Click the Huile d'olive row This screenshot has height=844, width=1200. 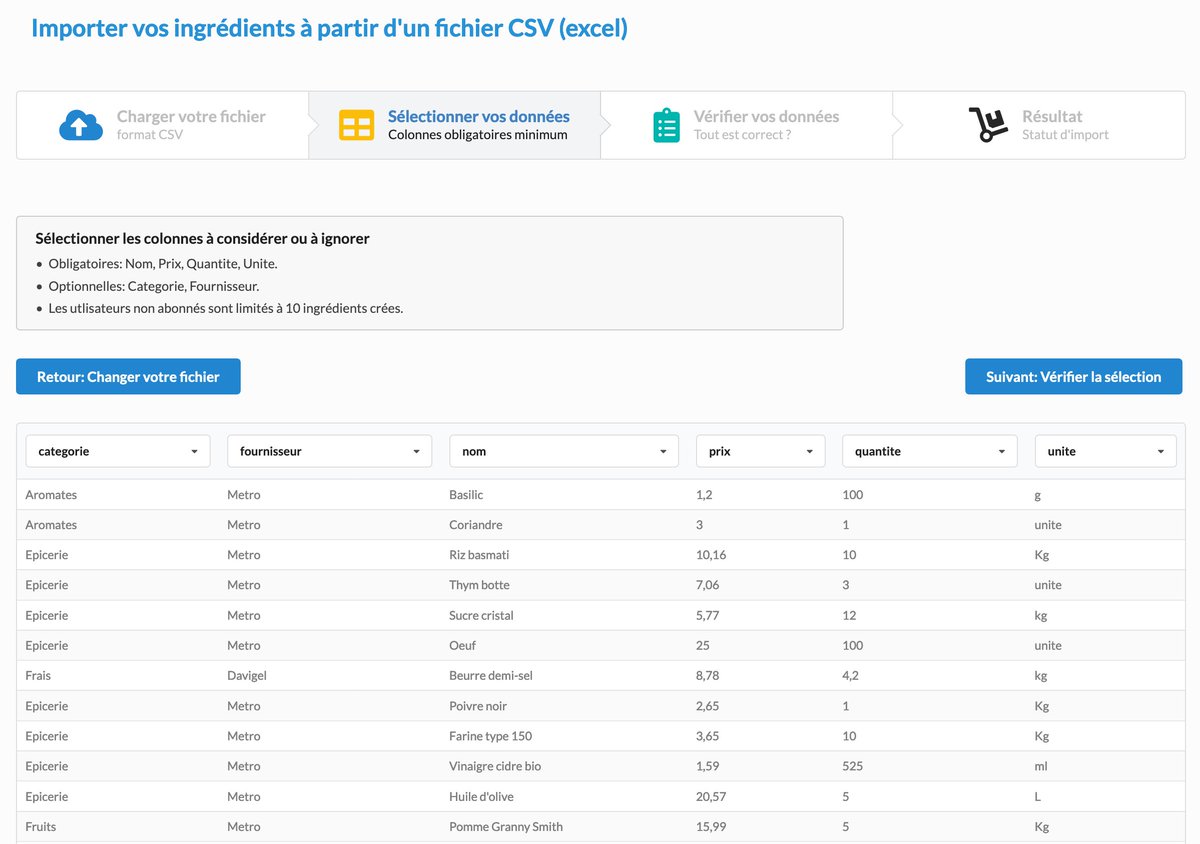[x=483, y=796]
